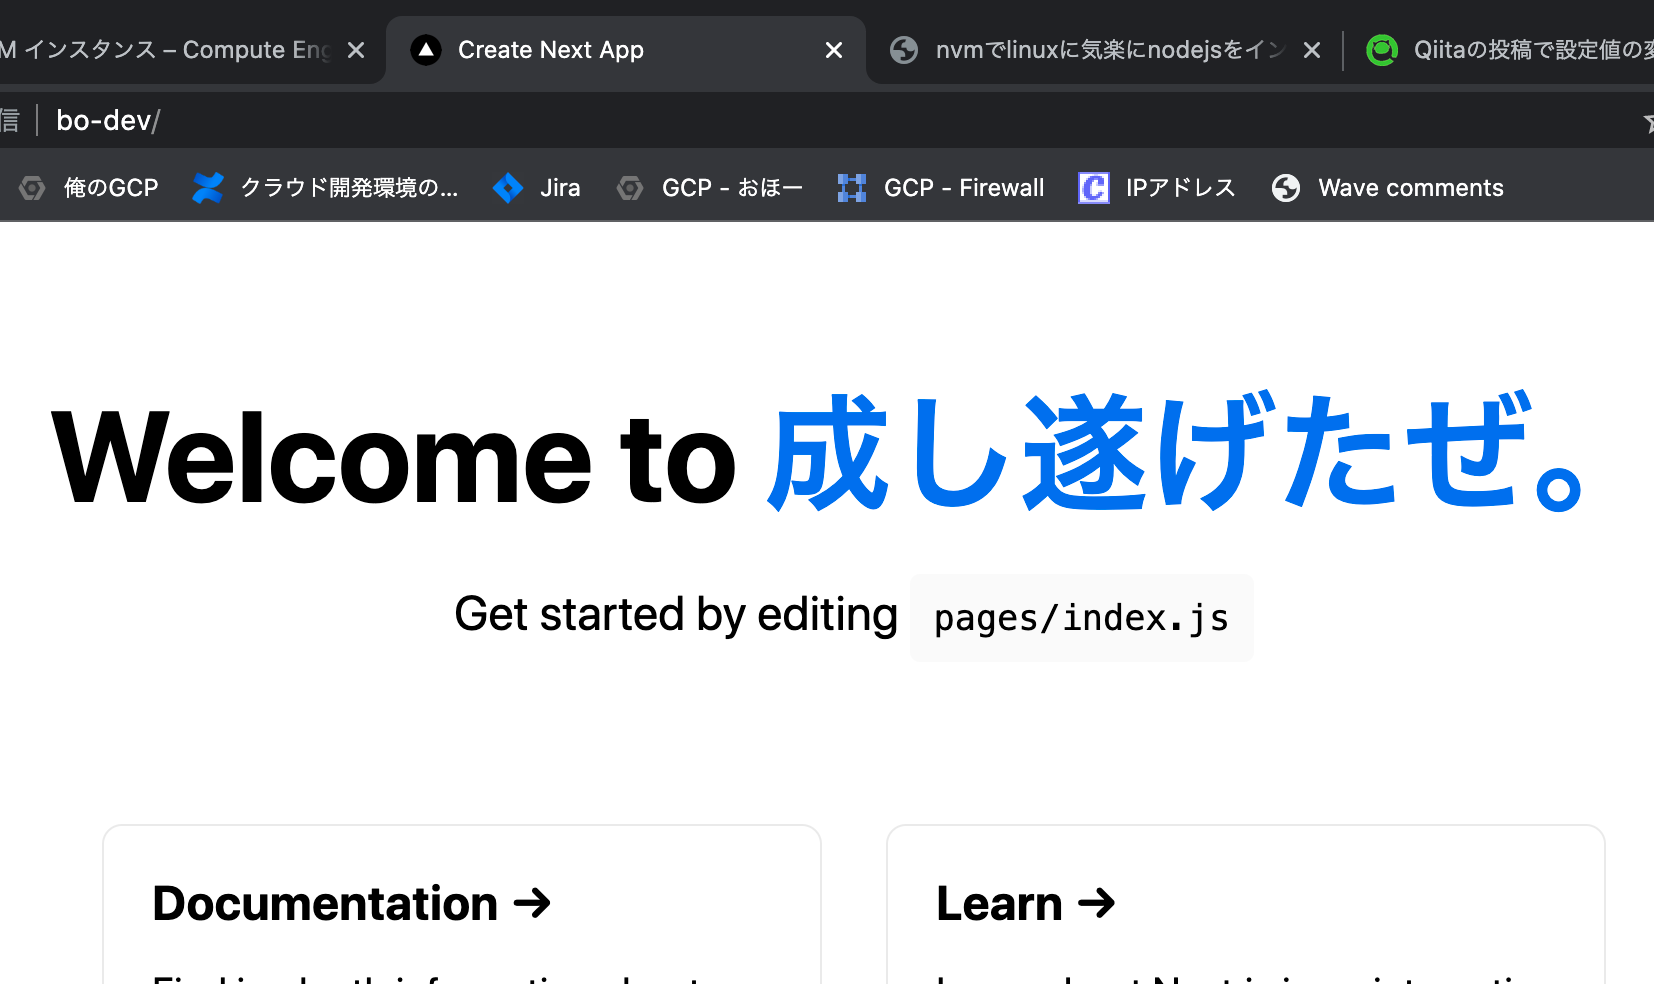The image size is (1654, 984).
Task: Click the Vercel triangle favicon on active tab
Action: (426, 49)
